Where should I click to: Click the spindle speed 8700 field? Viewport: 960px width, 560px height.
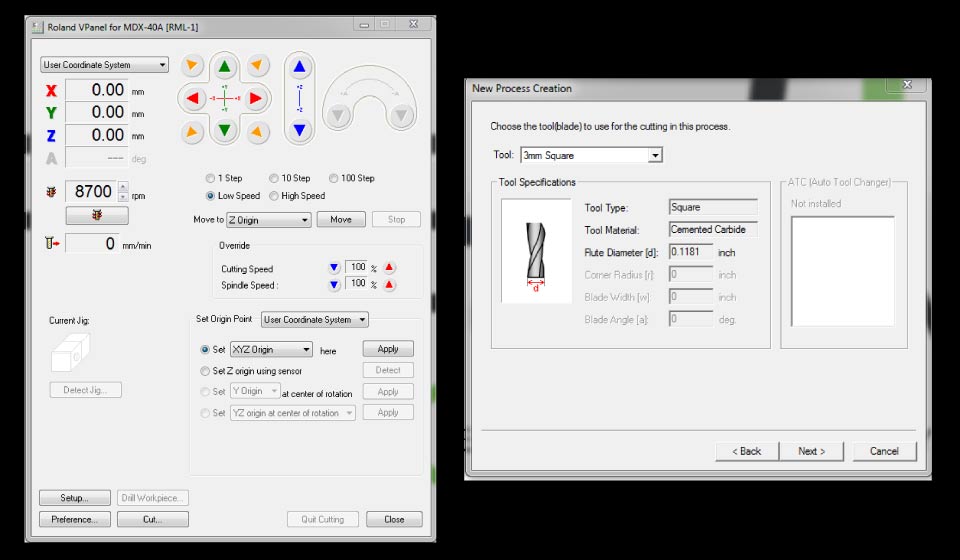(x=91, y=192)
